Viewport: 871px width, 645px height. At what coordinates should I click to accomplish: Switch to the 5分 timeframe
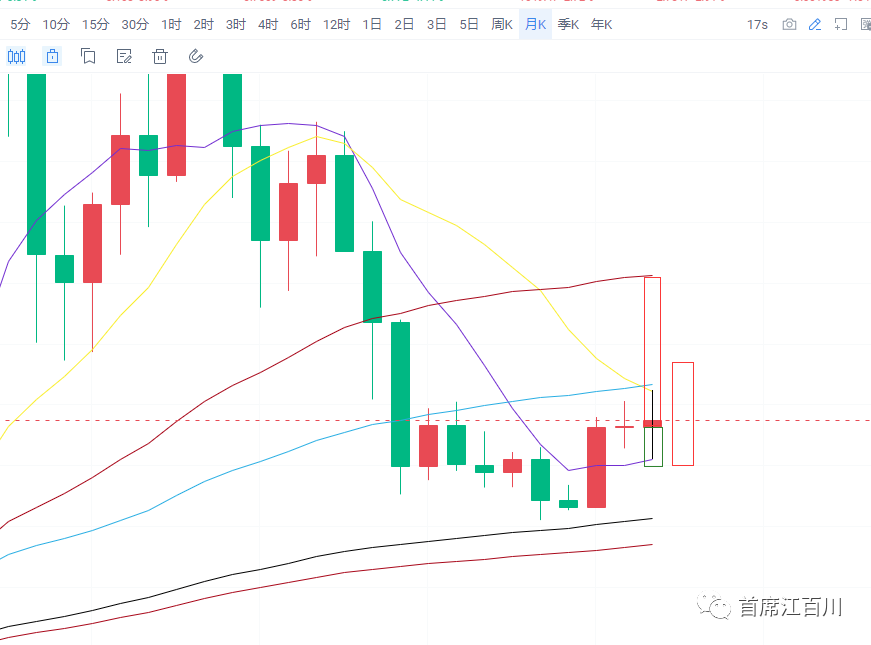(x=20, y=24)
